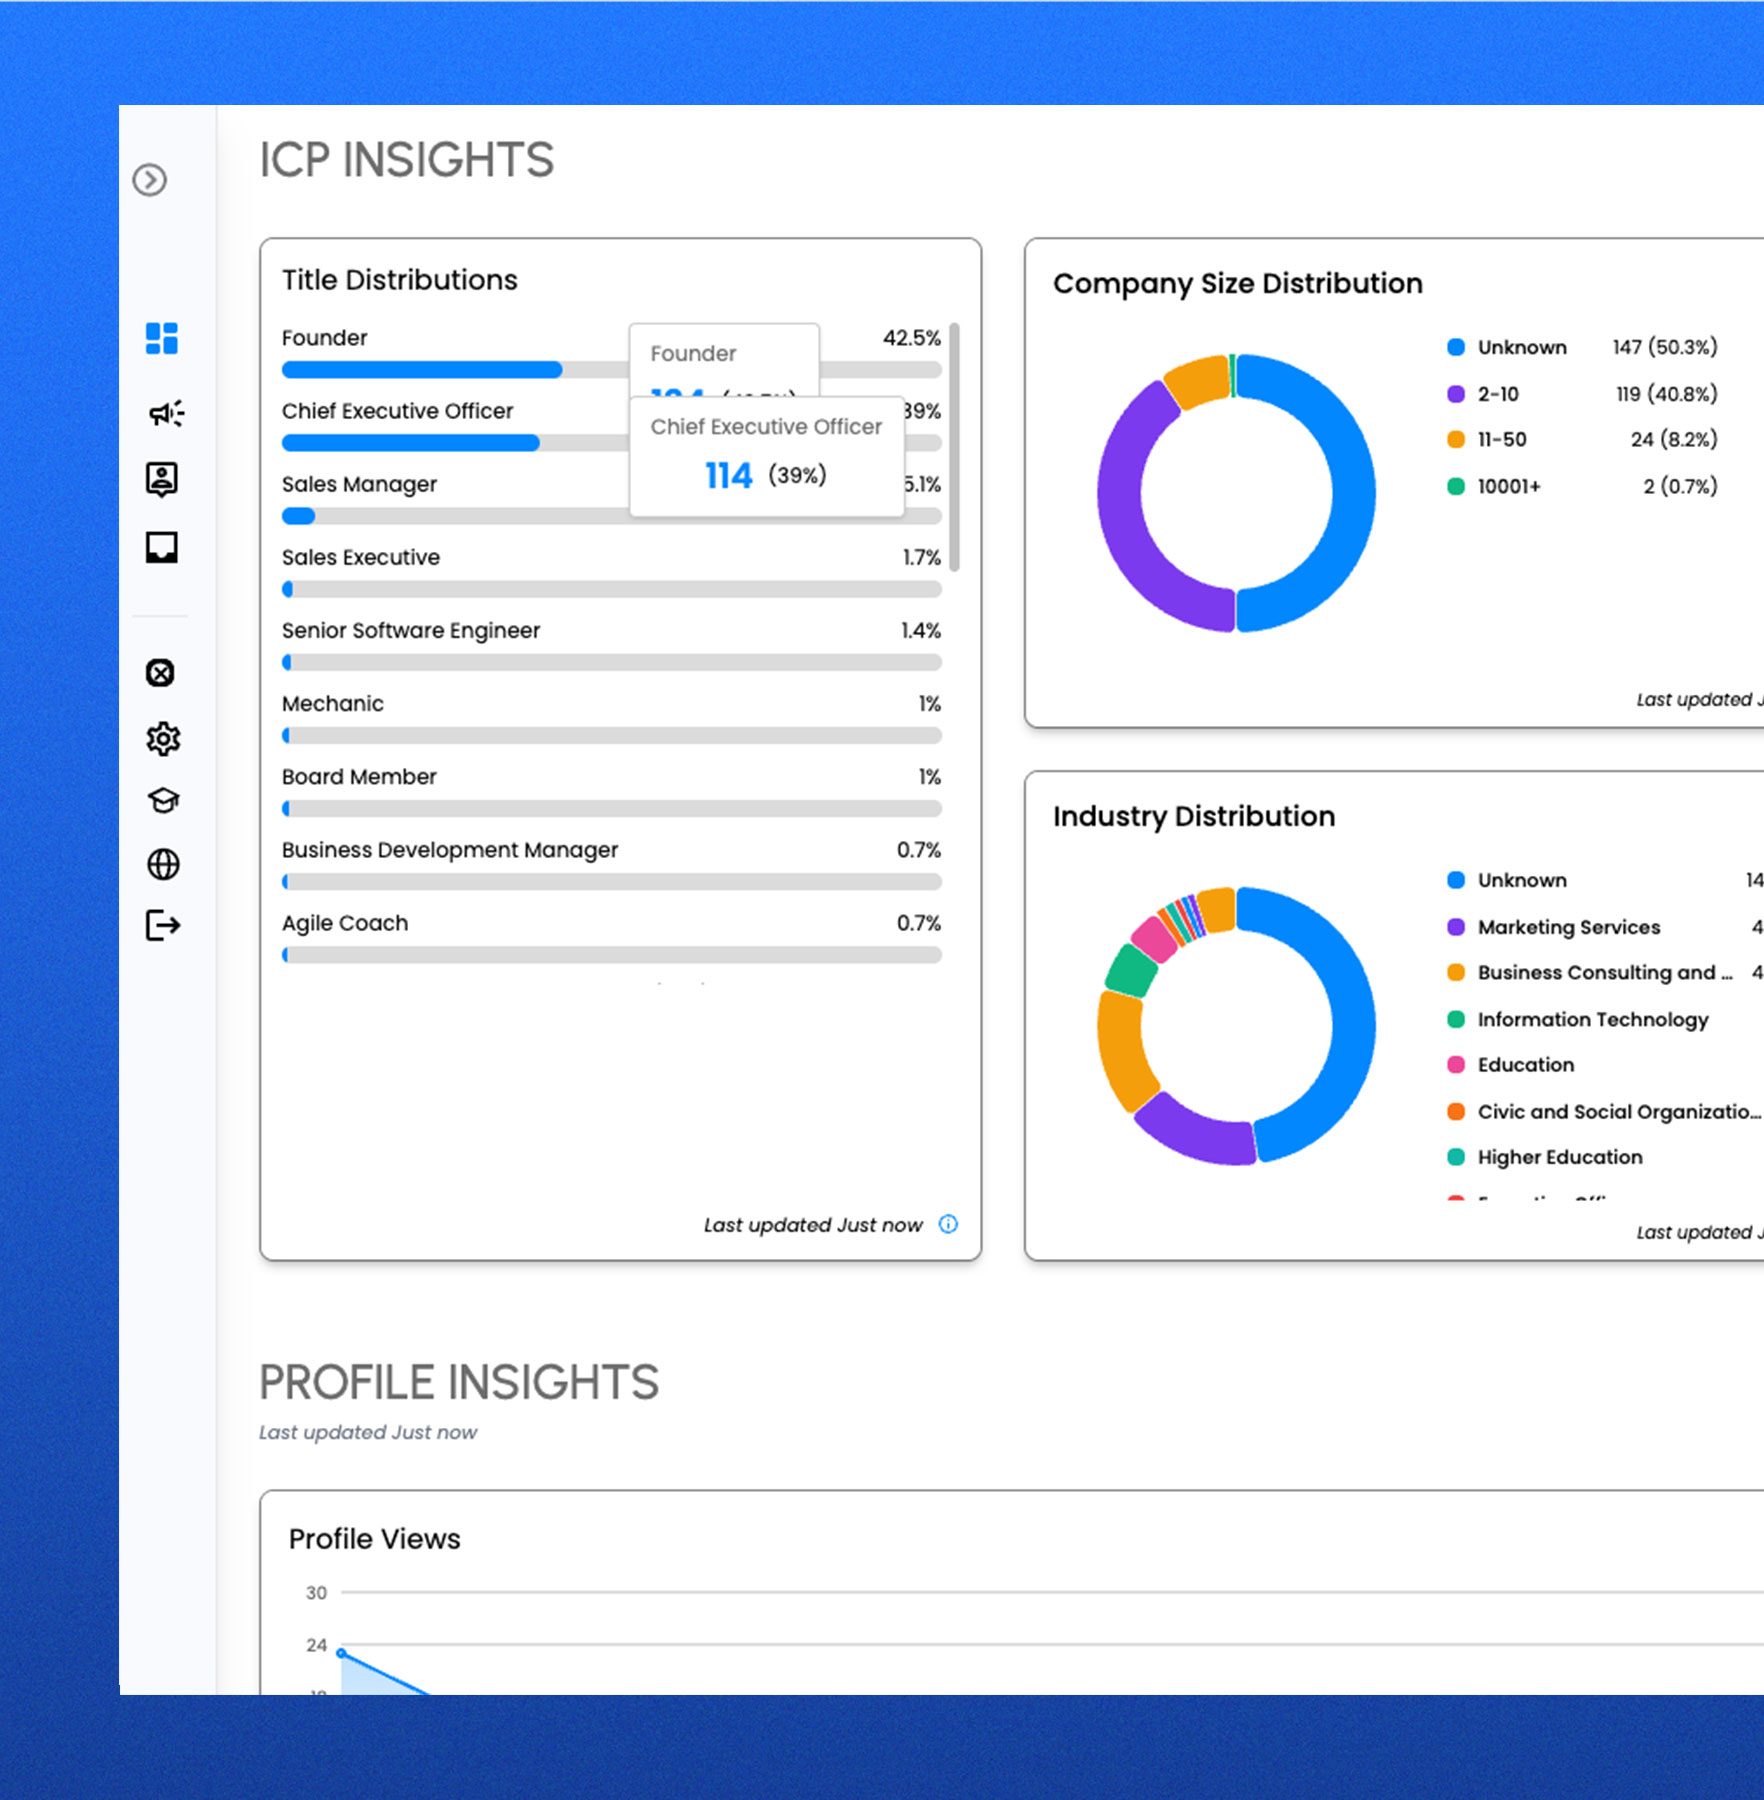Click the Business Consulting orange swatch
The image size is (1764, 1800).
1456,972
